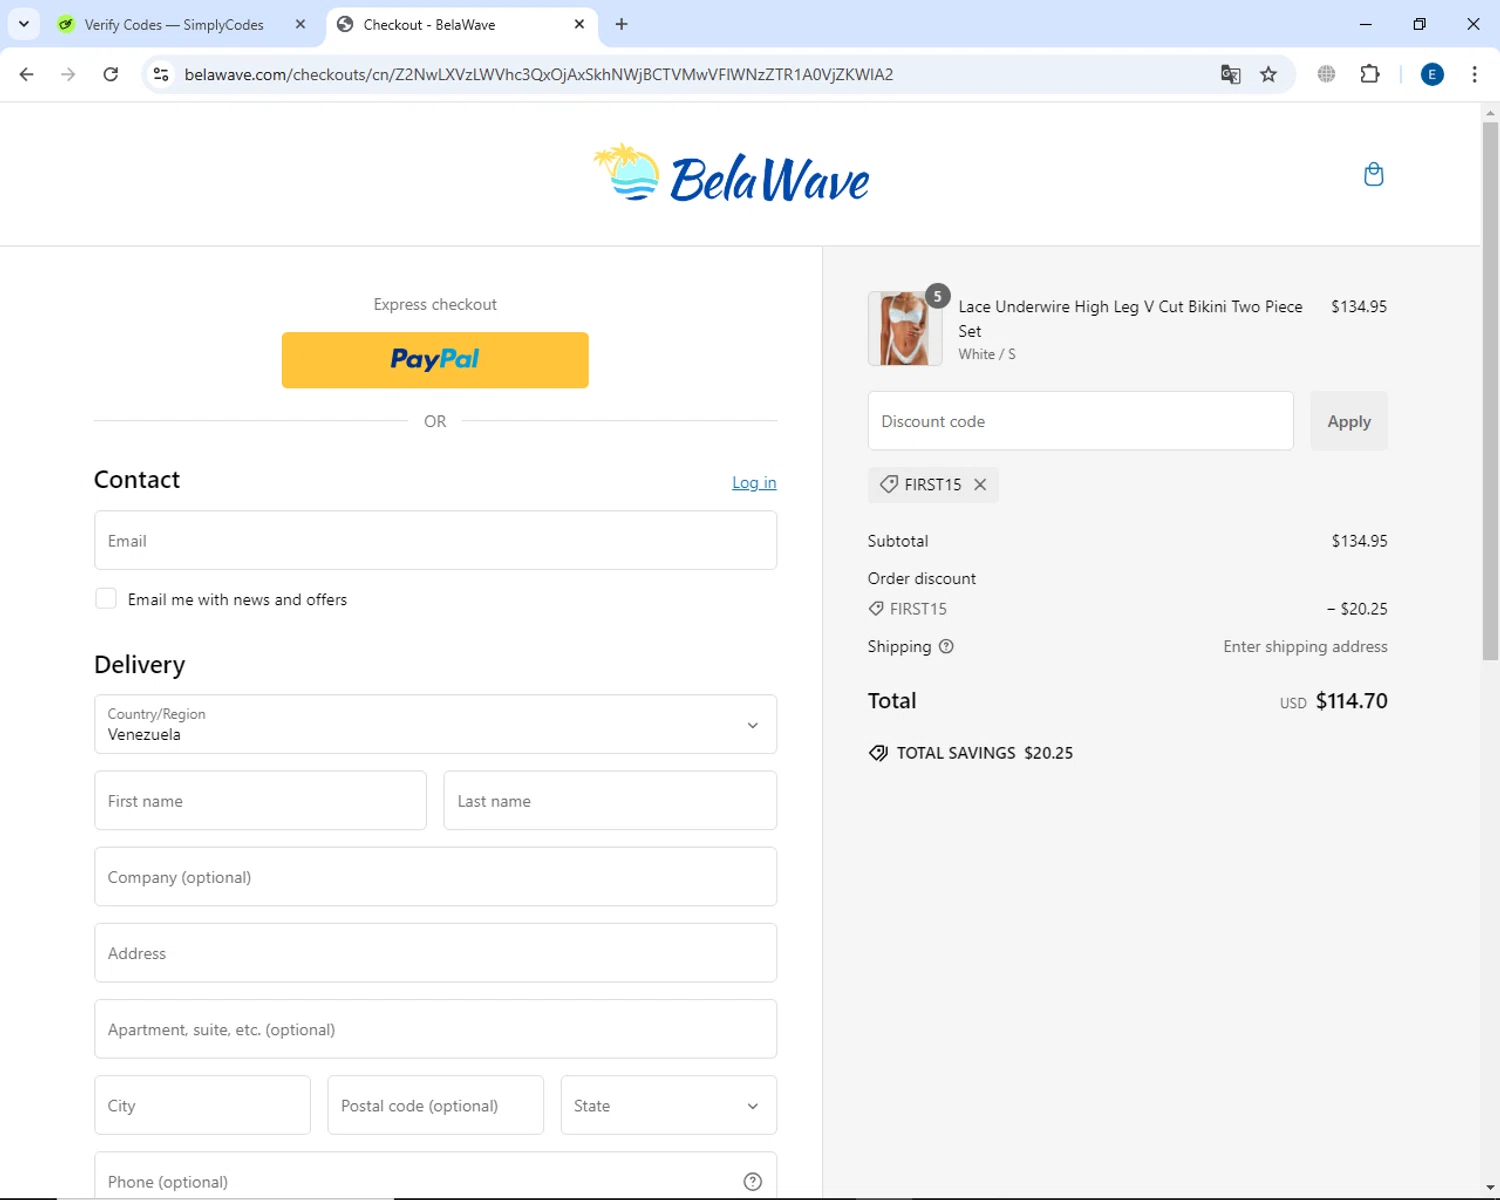This screenshot has width=1500, height=1200.
Task: Select the Checkout - BelaWave tab
Action: click(429, 25)
